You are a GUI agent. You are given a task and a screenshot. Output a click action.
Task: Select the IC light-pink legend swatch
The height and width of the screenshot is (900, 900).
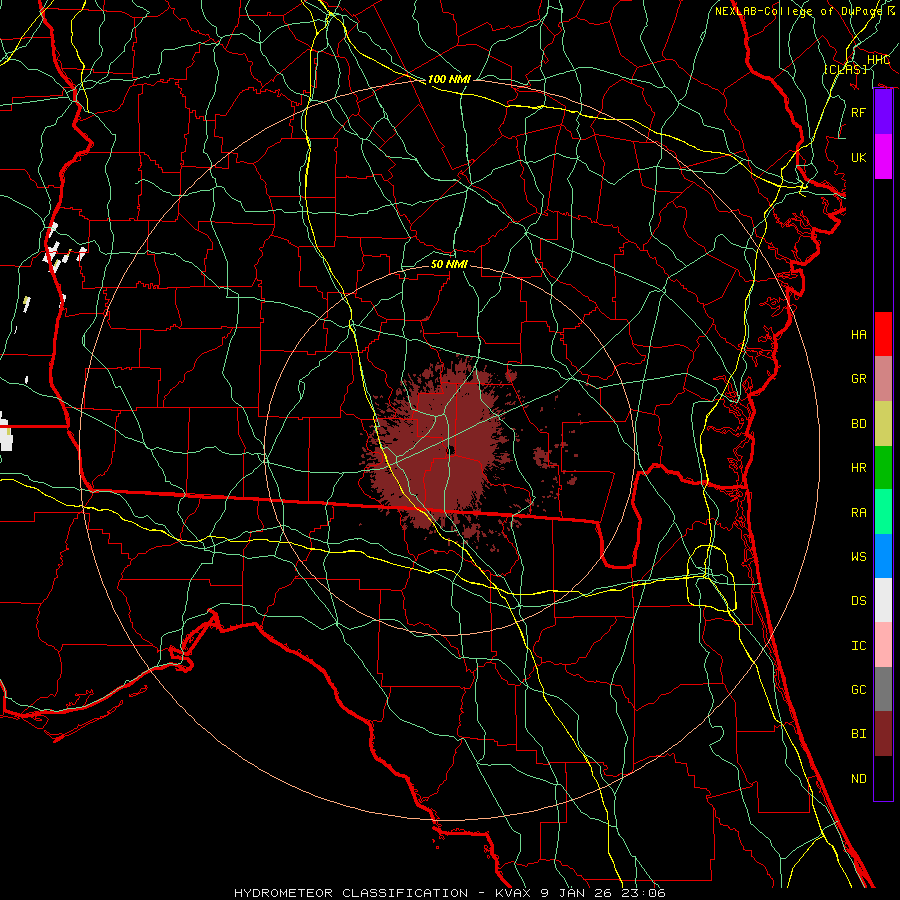click(x=883, y=645)
